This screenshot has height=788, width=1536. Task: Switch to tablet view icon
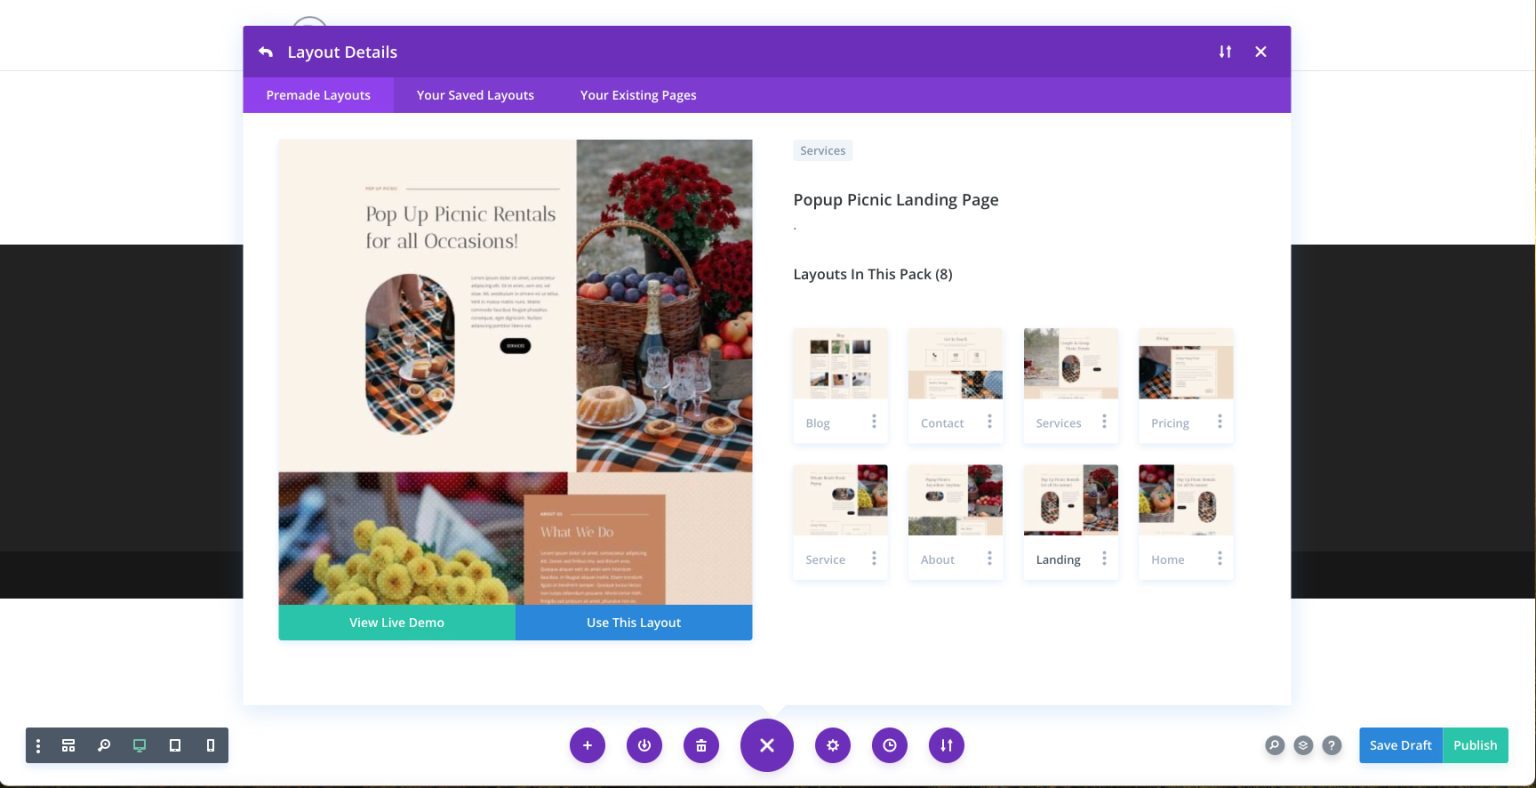[x=175, y=745]
